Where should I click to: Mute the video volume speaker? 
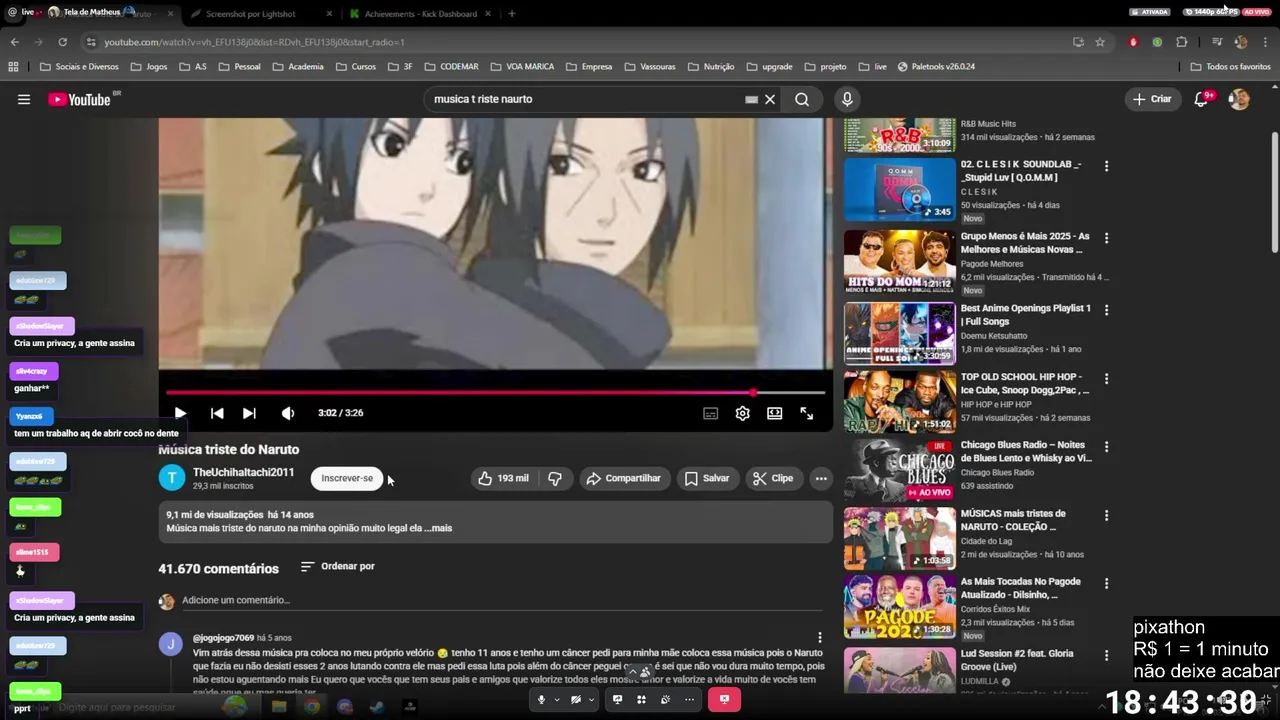pyautogui.click(x=288, y=413)
